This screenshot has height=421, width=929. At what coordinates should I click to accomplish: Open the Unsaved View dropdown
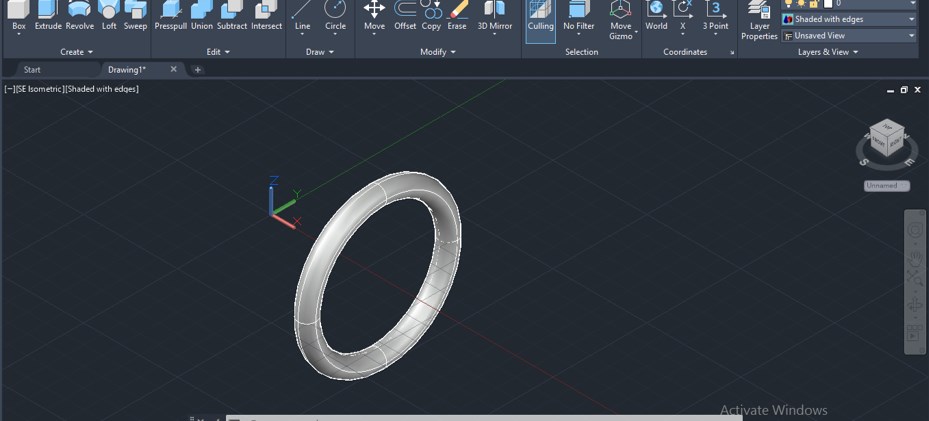(849, 36)
